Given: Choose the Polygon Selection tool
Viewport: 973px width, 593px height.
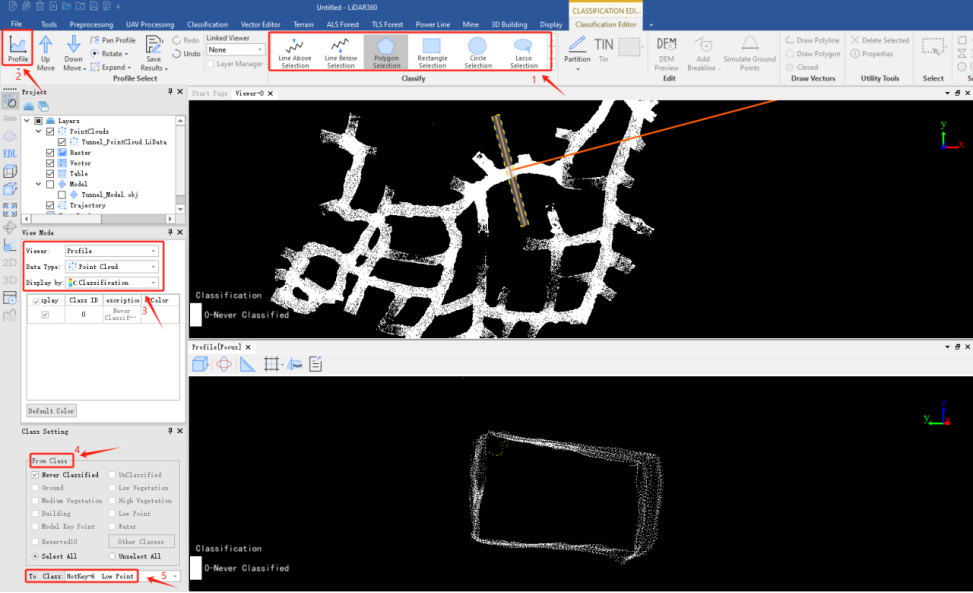Looking at the screenshot, I should pos(386,52).
